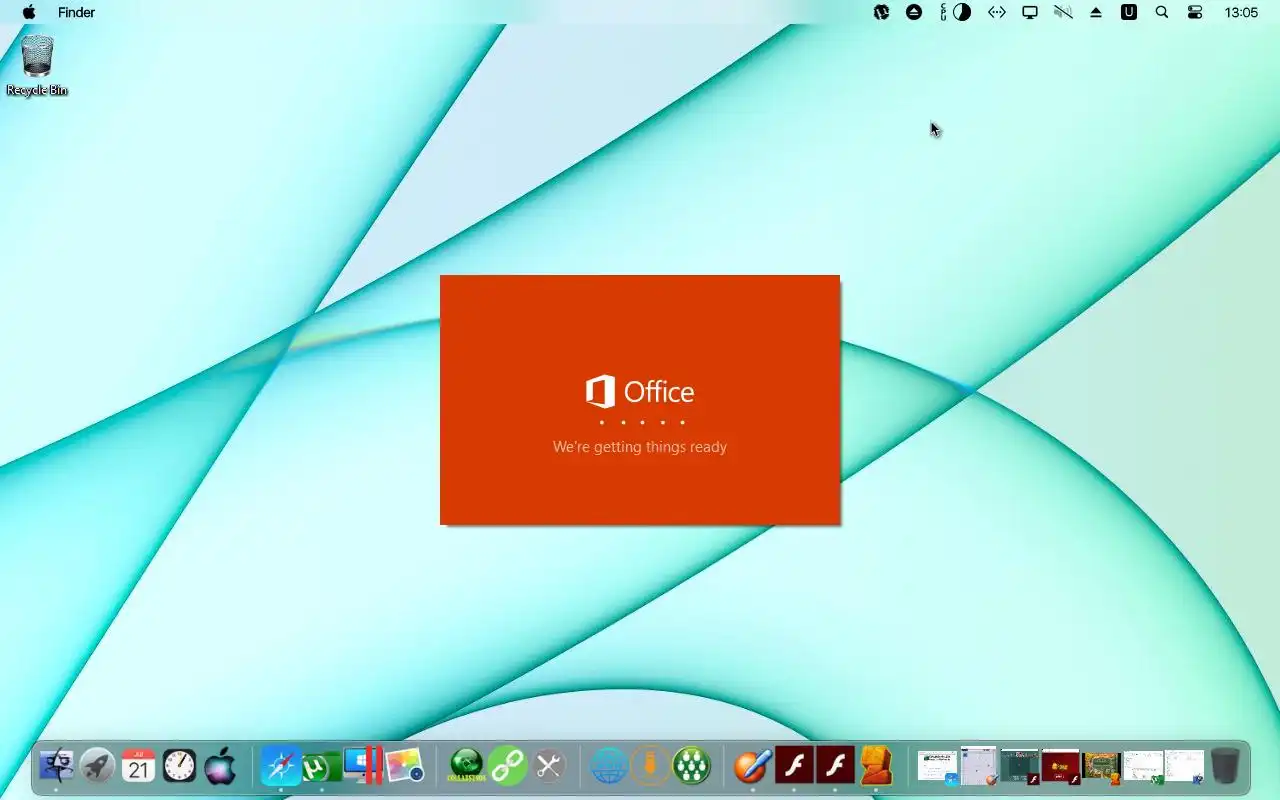Open the green uTorrent dock icon

321,766
